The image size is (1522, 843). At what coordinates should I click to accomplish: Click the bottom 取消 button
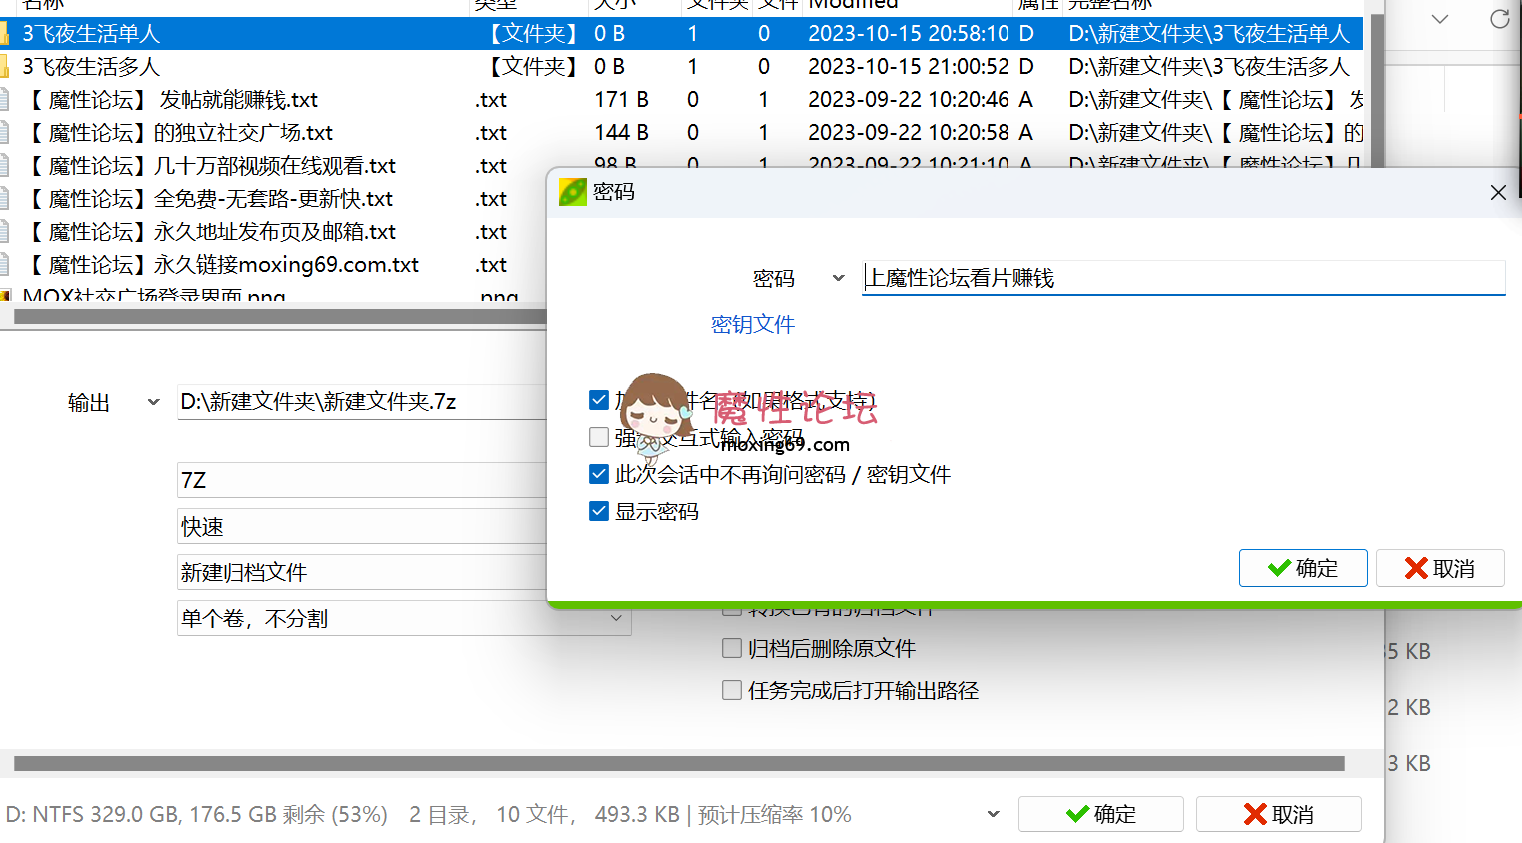coord(1279,813)
